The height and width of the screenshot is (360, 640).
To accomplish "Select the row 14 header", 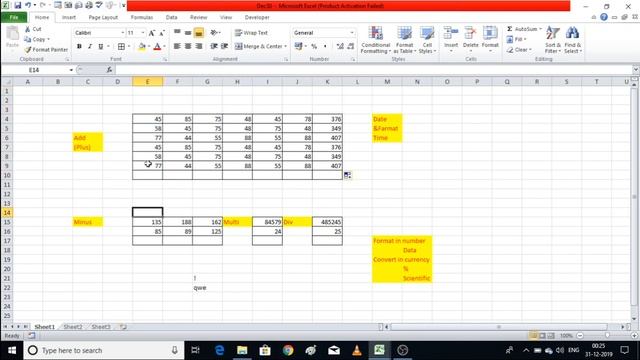I will (x=7, y=213).
